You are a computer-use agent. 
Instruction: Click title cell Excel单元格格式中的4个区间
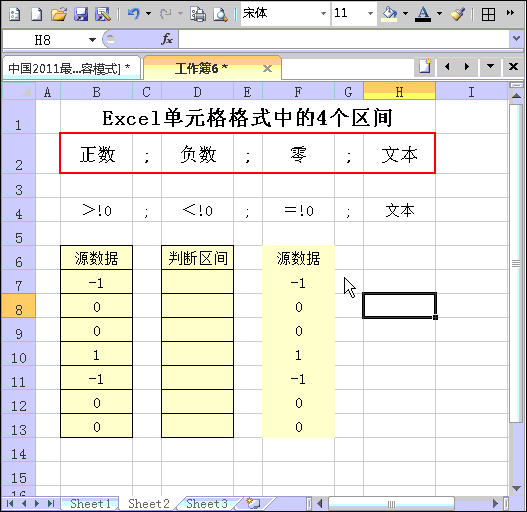coord(248,117)
